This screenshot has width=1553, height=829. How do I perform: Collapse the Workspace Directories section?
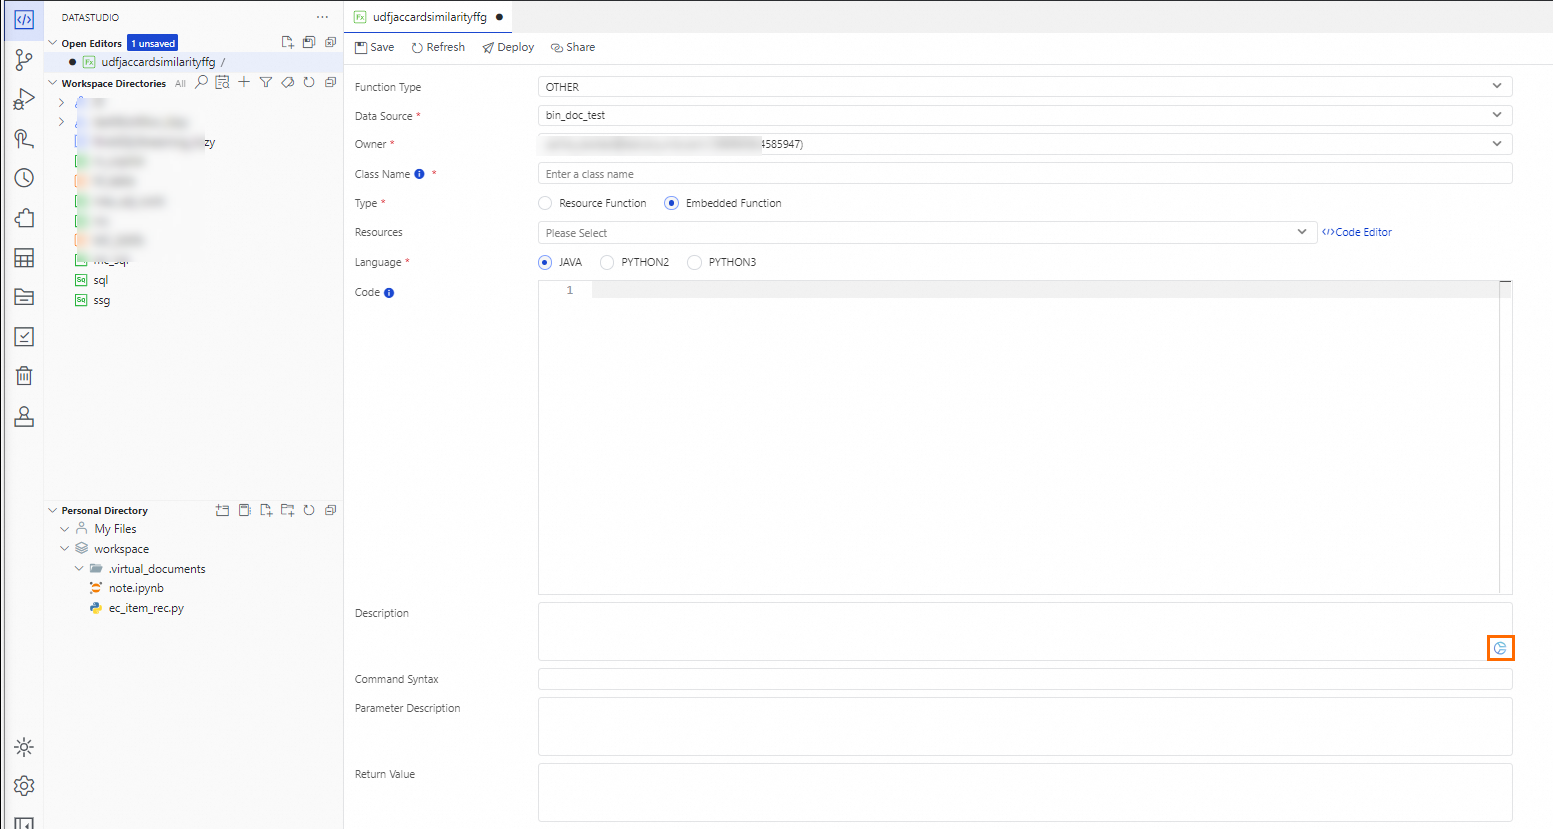click(x=53, y=83)
